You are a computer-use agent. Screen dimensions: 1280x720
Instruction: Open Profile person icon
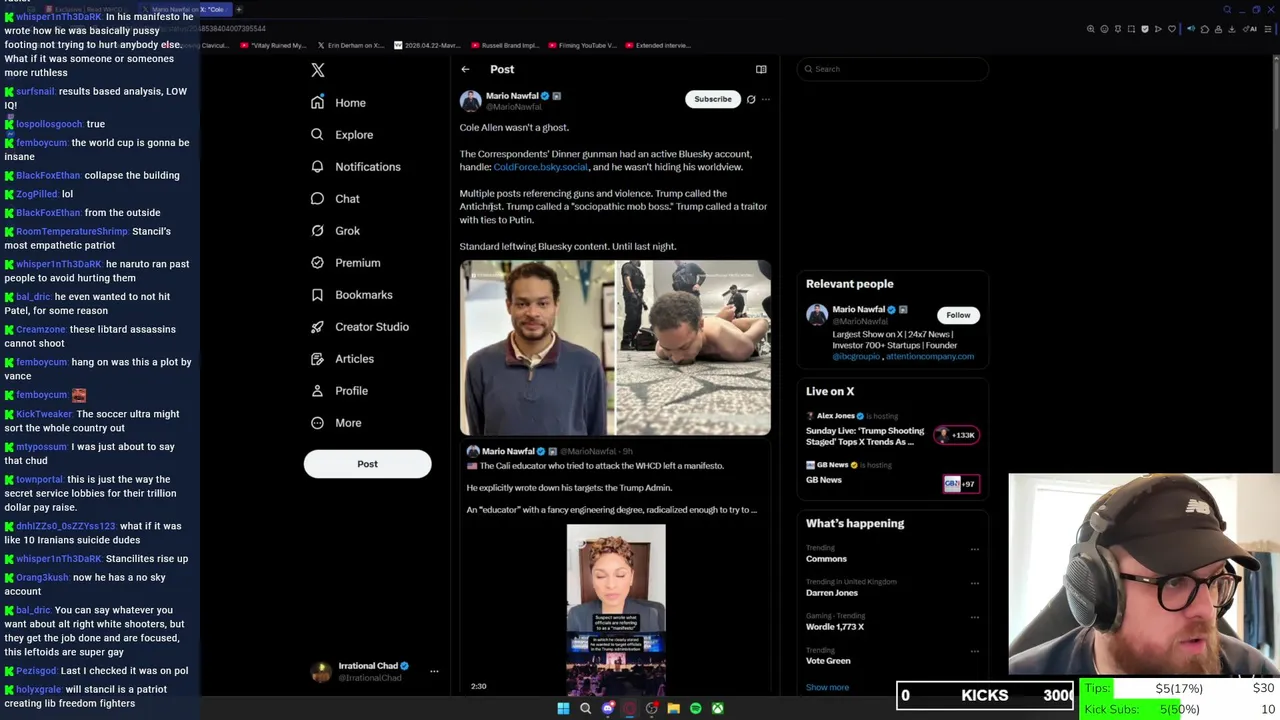click(x=317, y=391)
